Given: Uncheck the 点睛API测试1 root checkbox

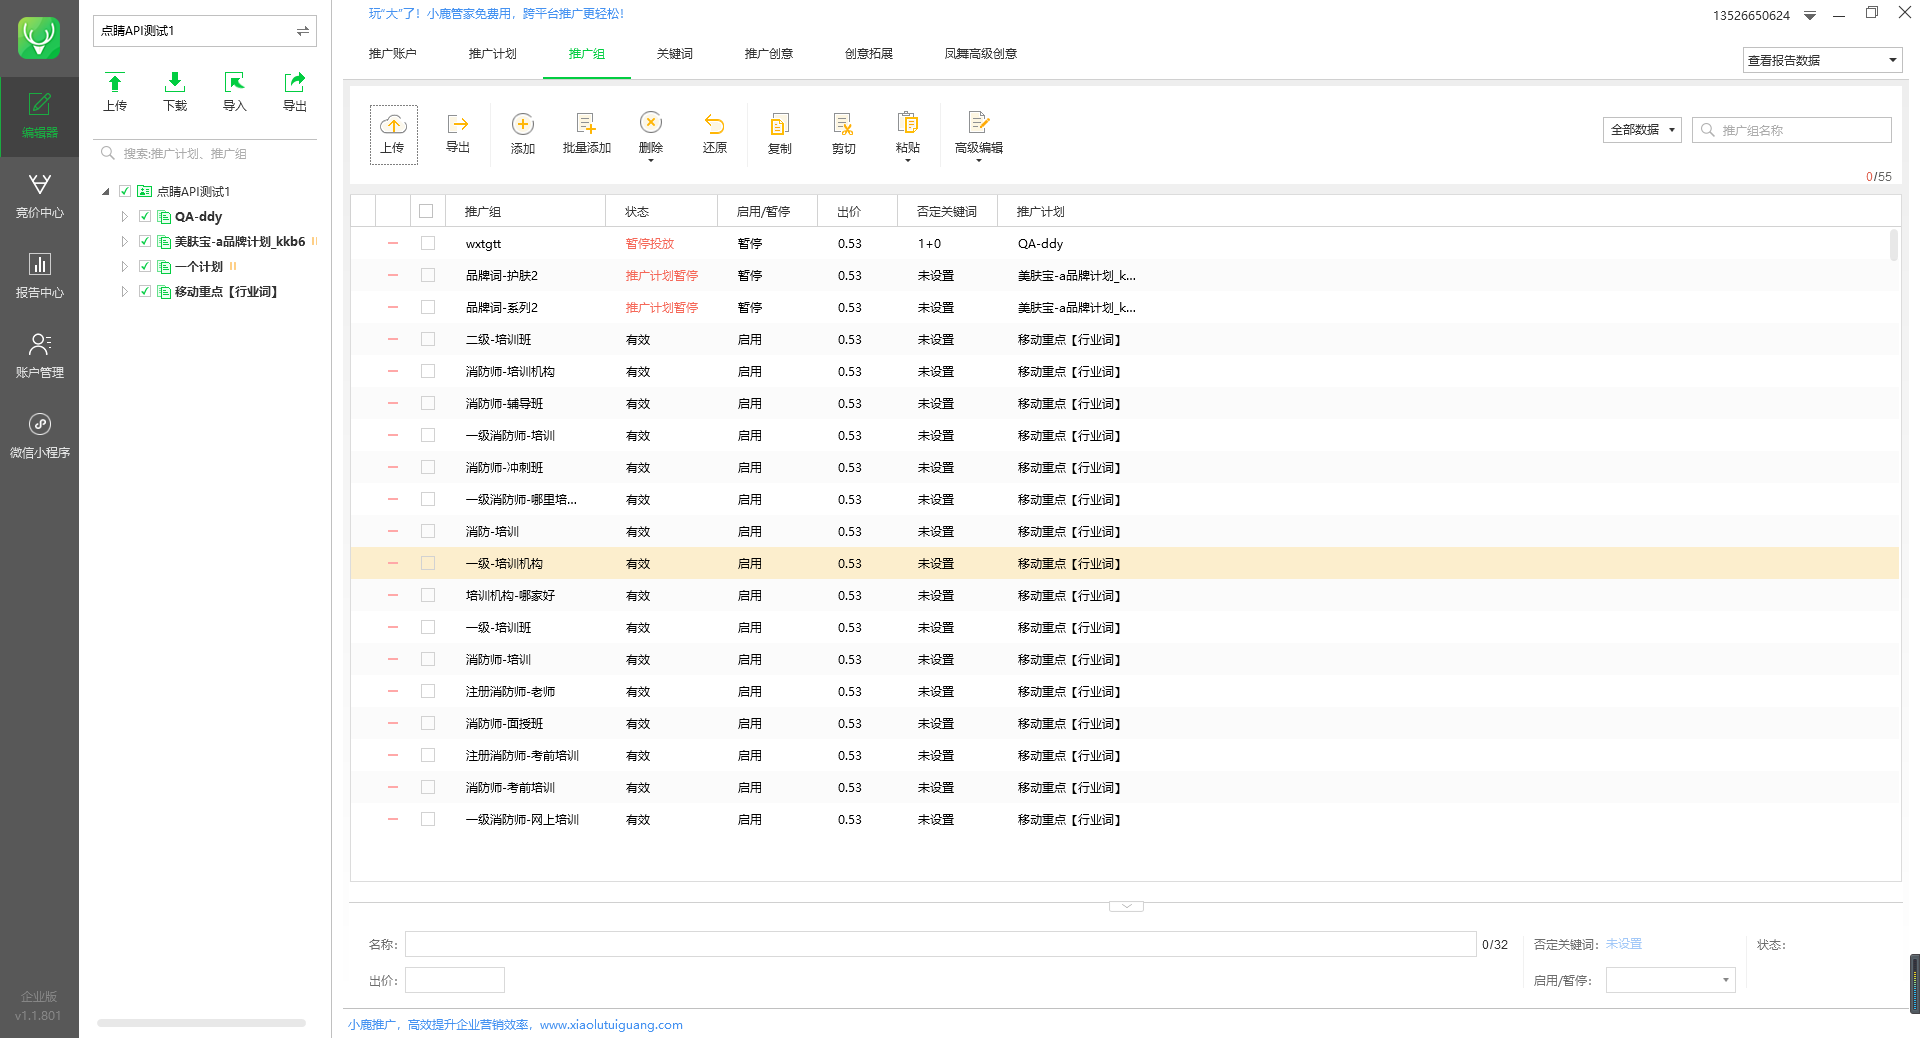Looking at the screenshot, I should [125, 191].
